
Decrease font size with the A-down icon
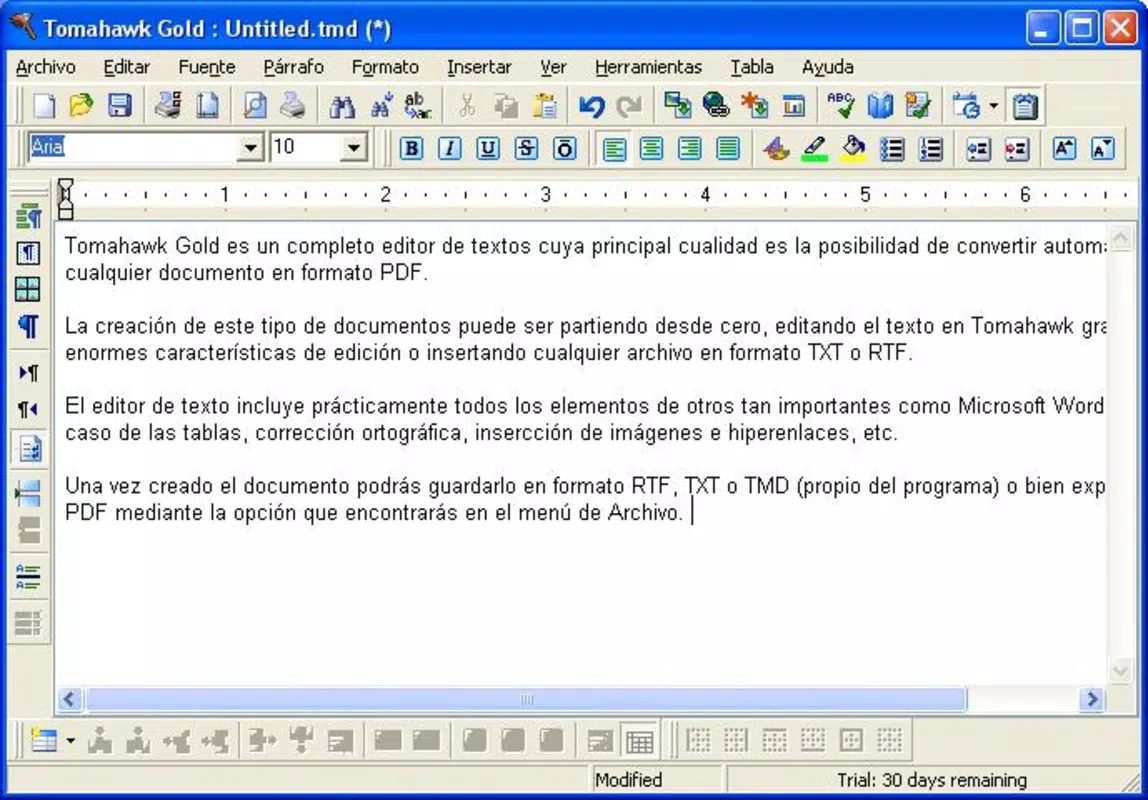coord(1103,149)
